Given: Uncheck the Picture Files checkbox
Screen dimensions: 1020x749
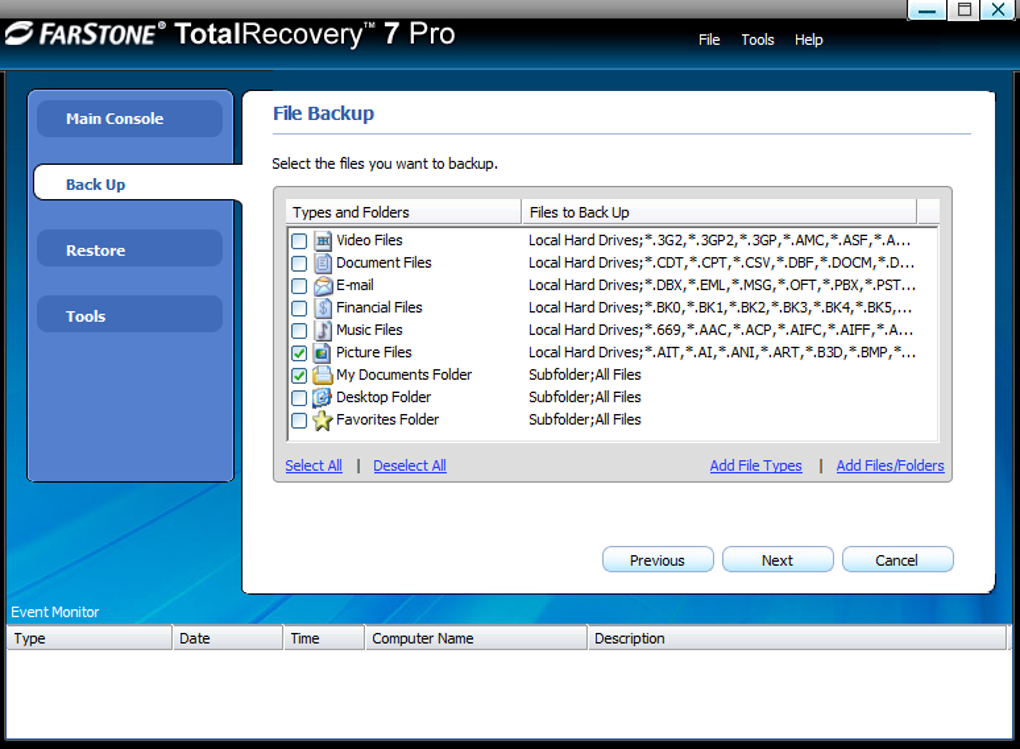Looking at the screenshot, I should click(299, 353).
